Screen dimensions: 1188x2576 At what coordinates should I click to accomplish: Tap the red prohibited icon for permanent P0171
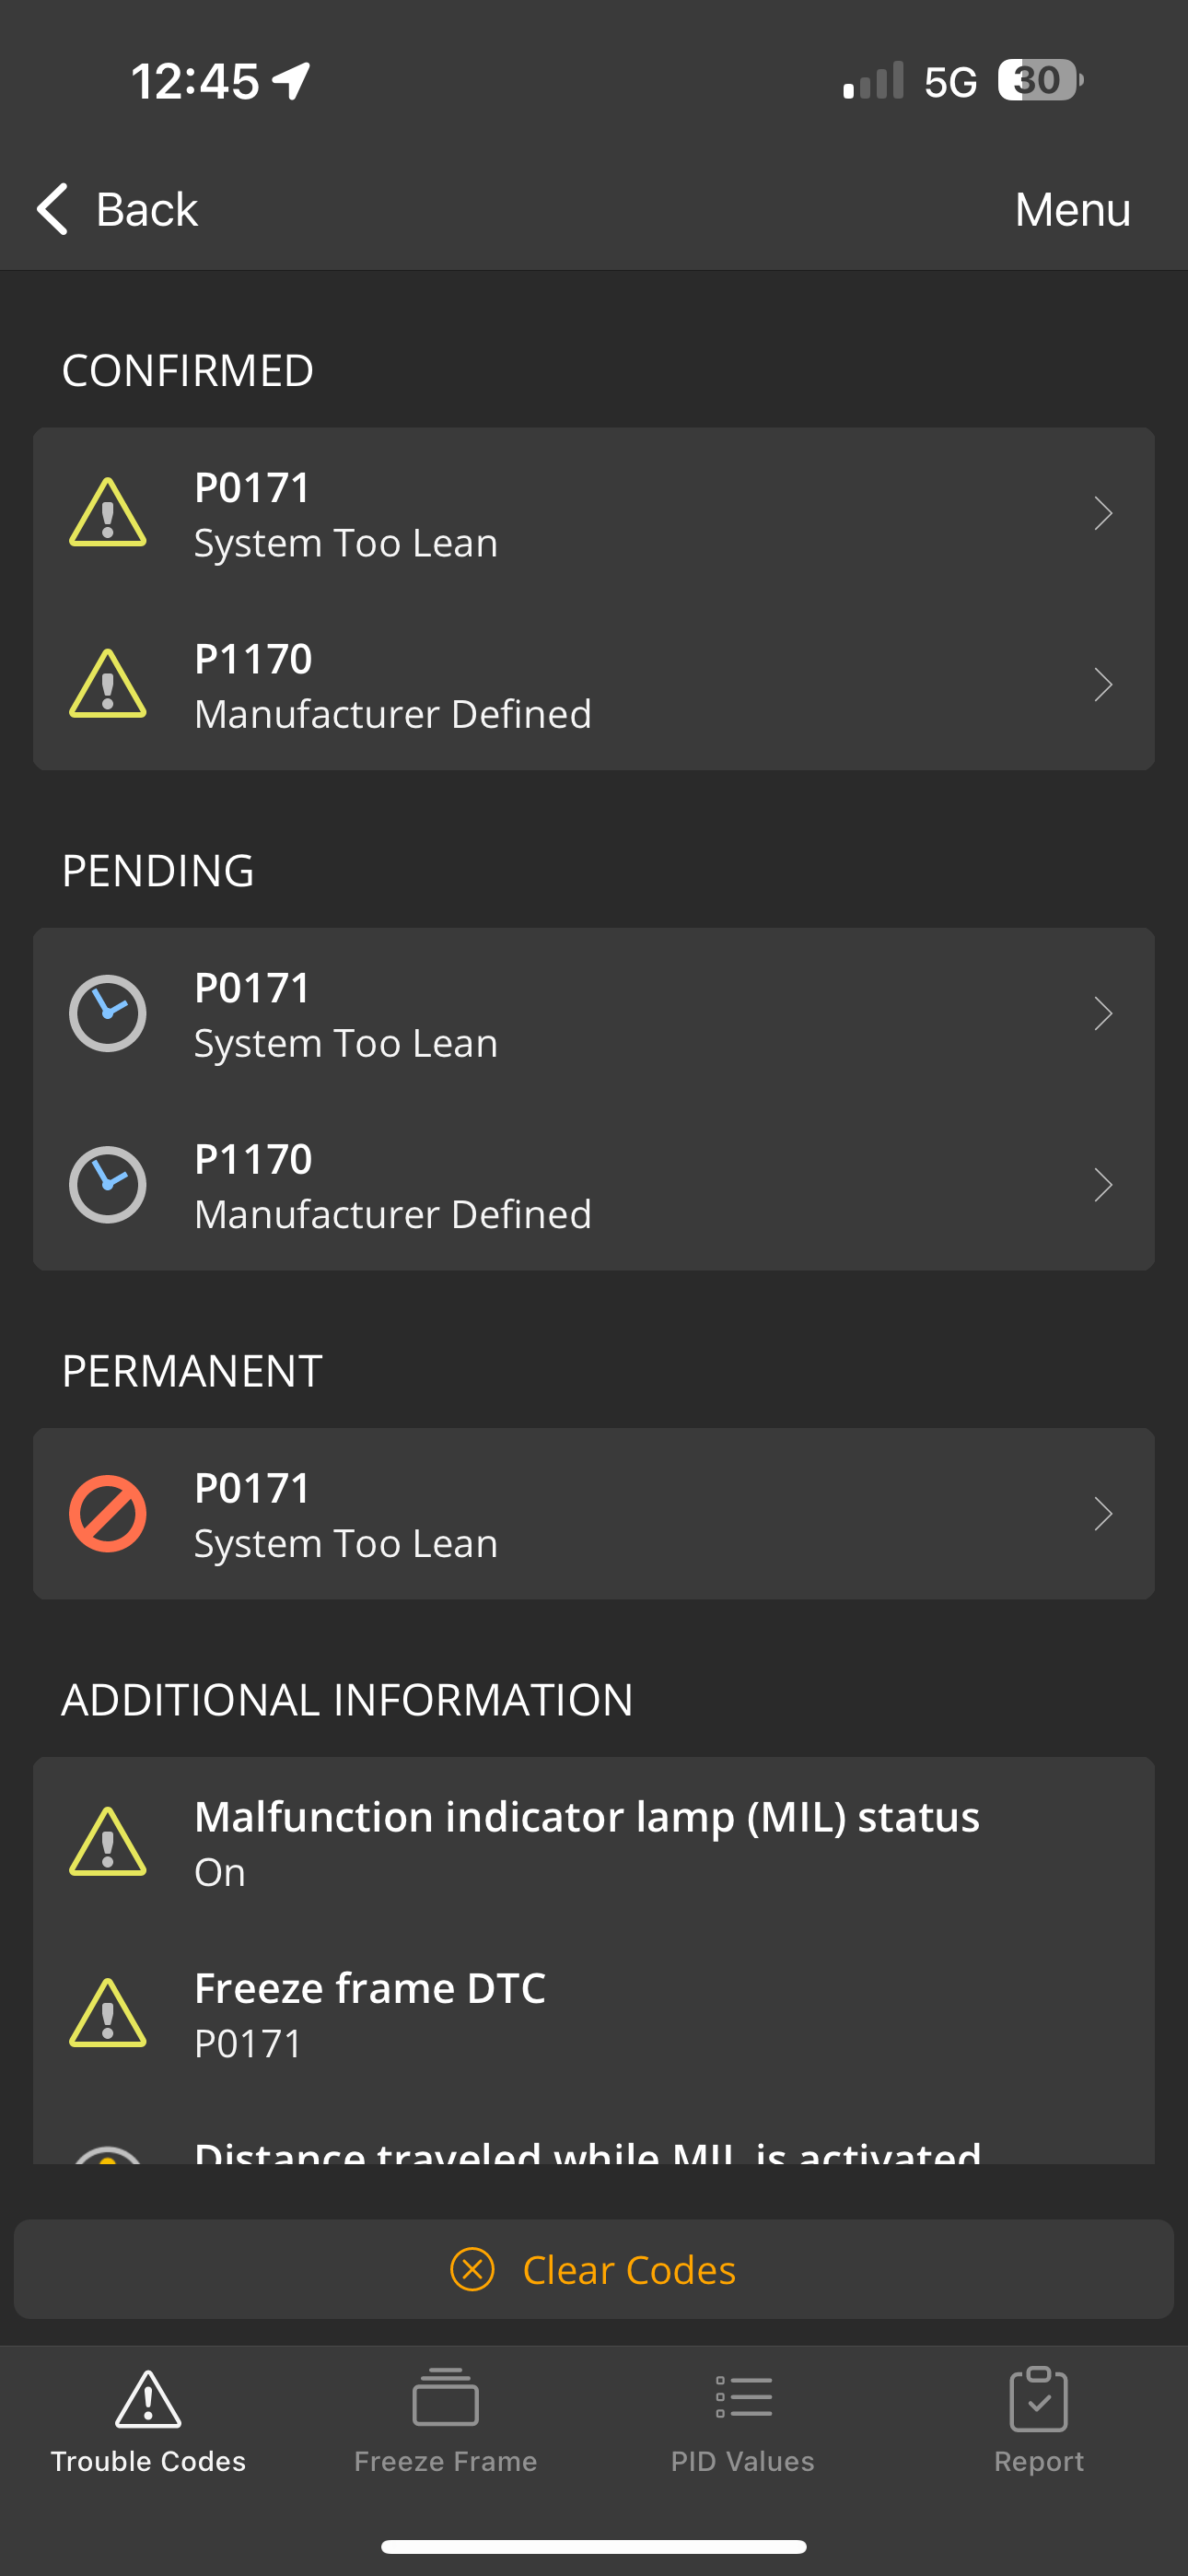point(108,1513)
